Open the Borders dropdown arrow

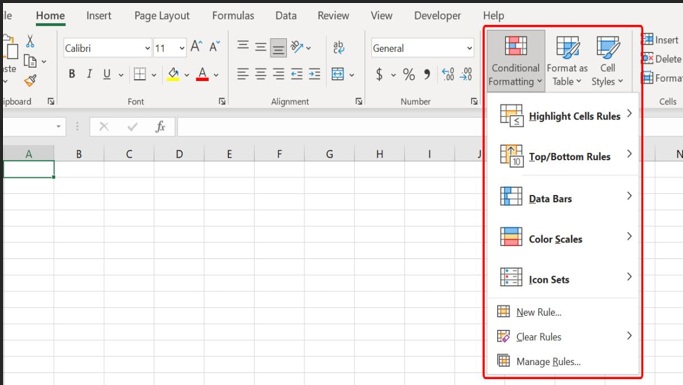(x=154, y=75)
